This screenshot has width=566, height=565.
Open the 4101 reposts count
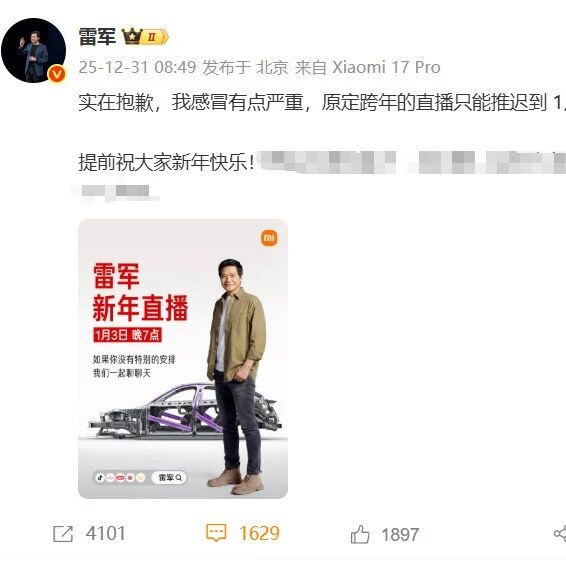tap(105, 534)
